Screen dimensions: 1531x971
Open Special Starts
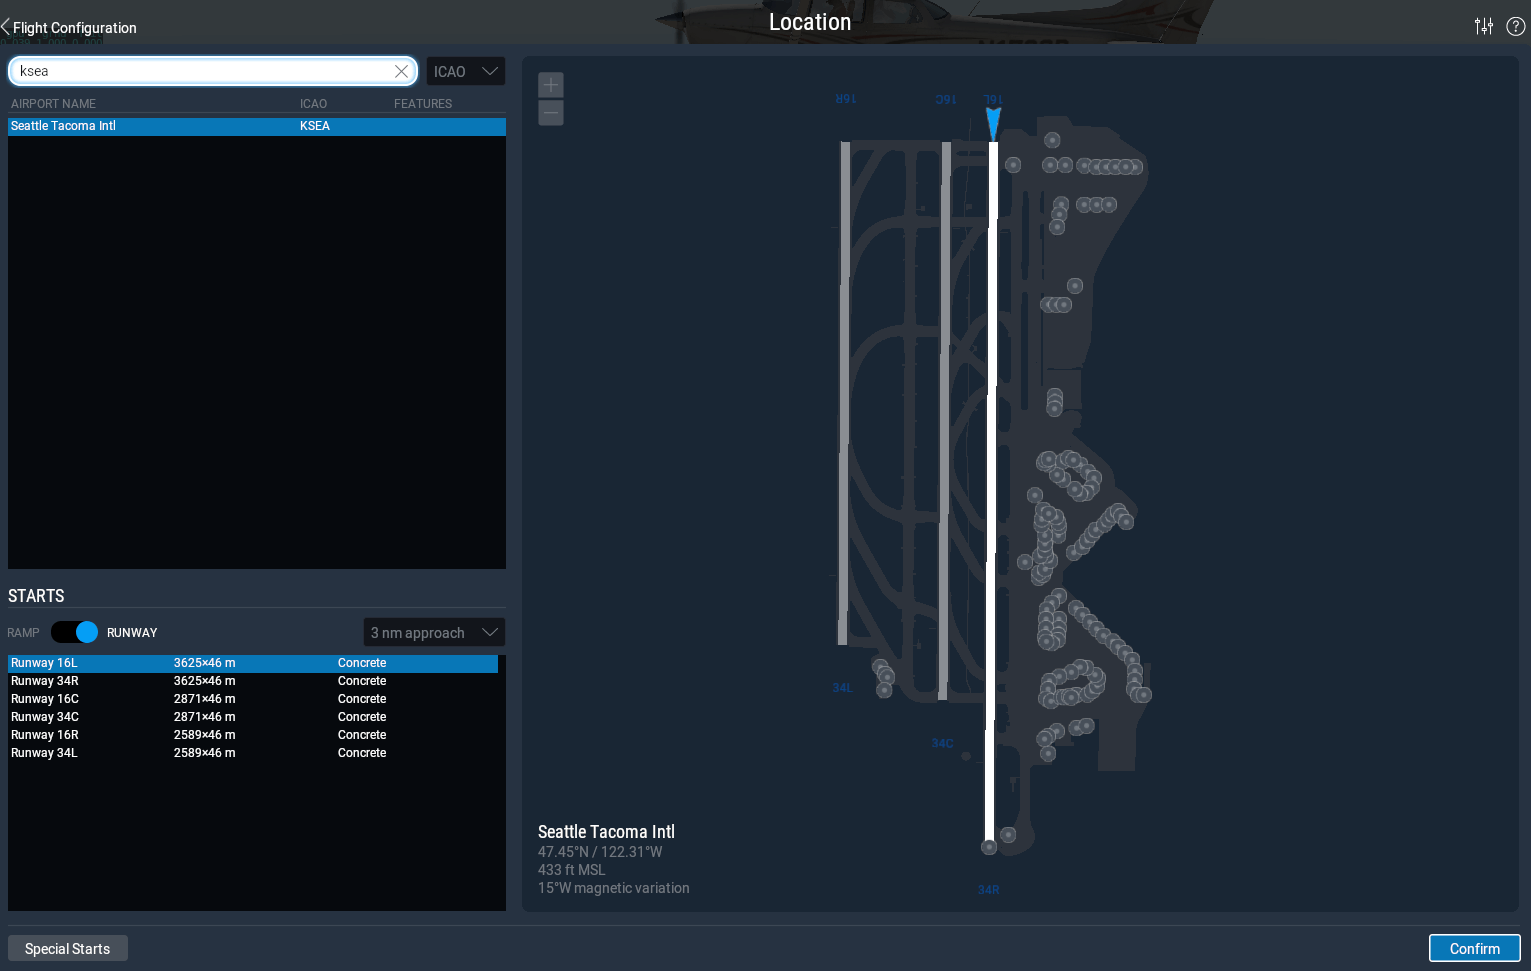tap(68, 949)
